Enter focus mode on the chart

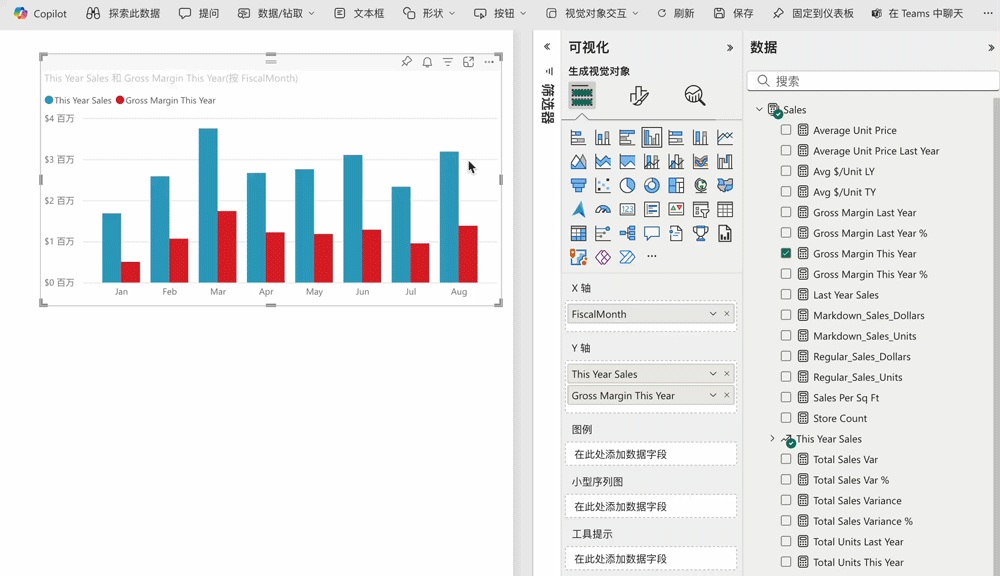click(x=468, y=62)
